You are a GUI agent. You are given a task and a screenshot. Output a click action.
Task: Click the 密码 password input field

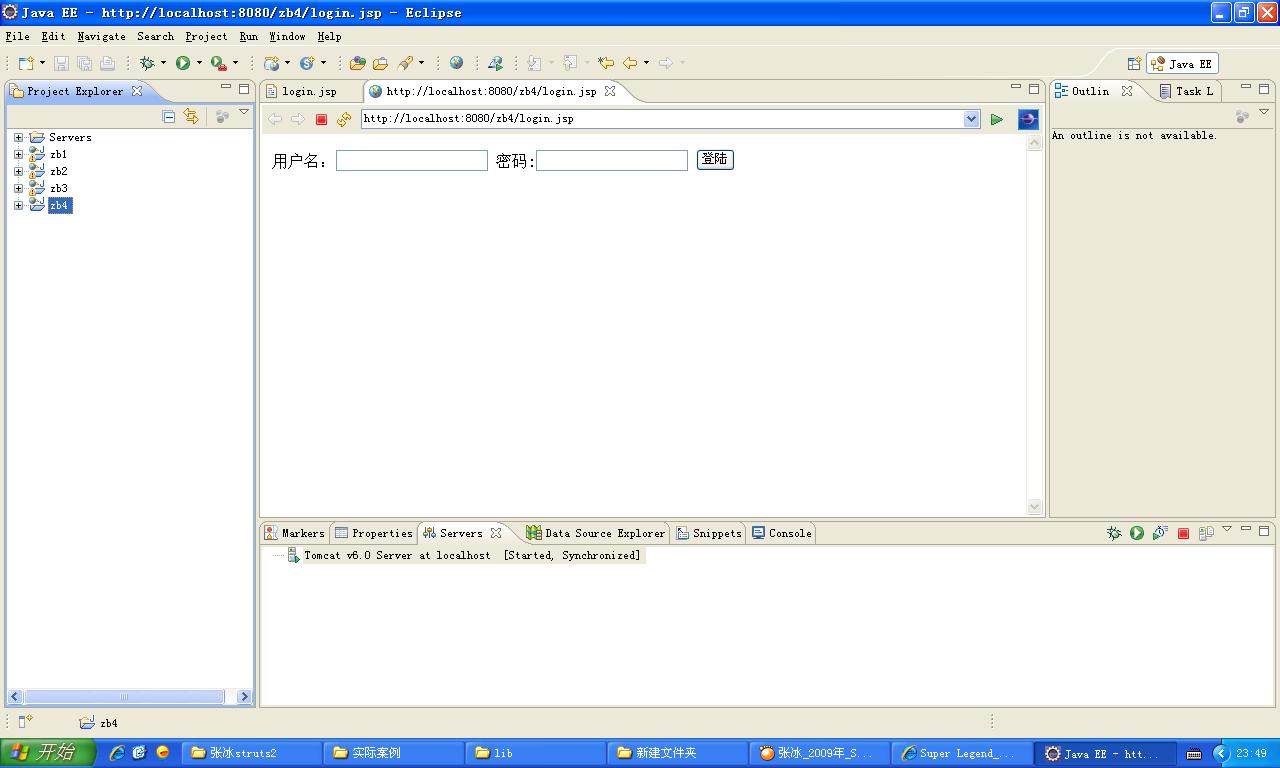point(612,160)
